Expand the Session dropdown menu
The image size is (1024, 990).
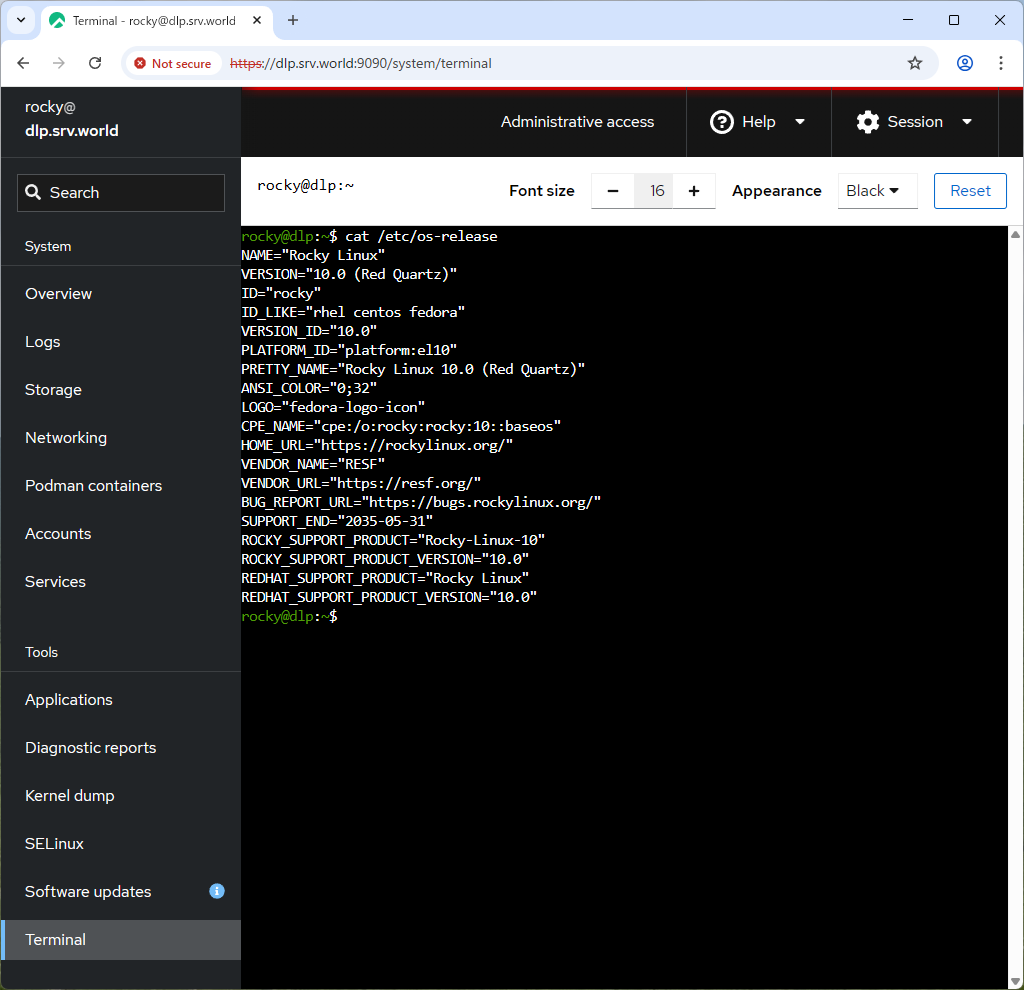click(x=966, y=122)
